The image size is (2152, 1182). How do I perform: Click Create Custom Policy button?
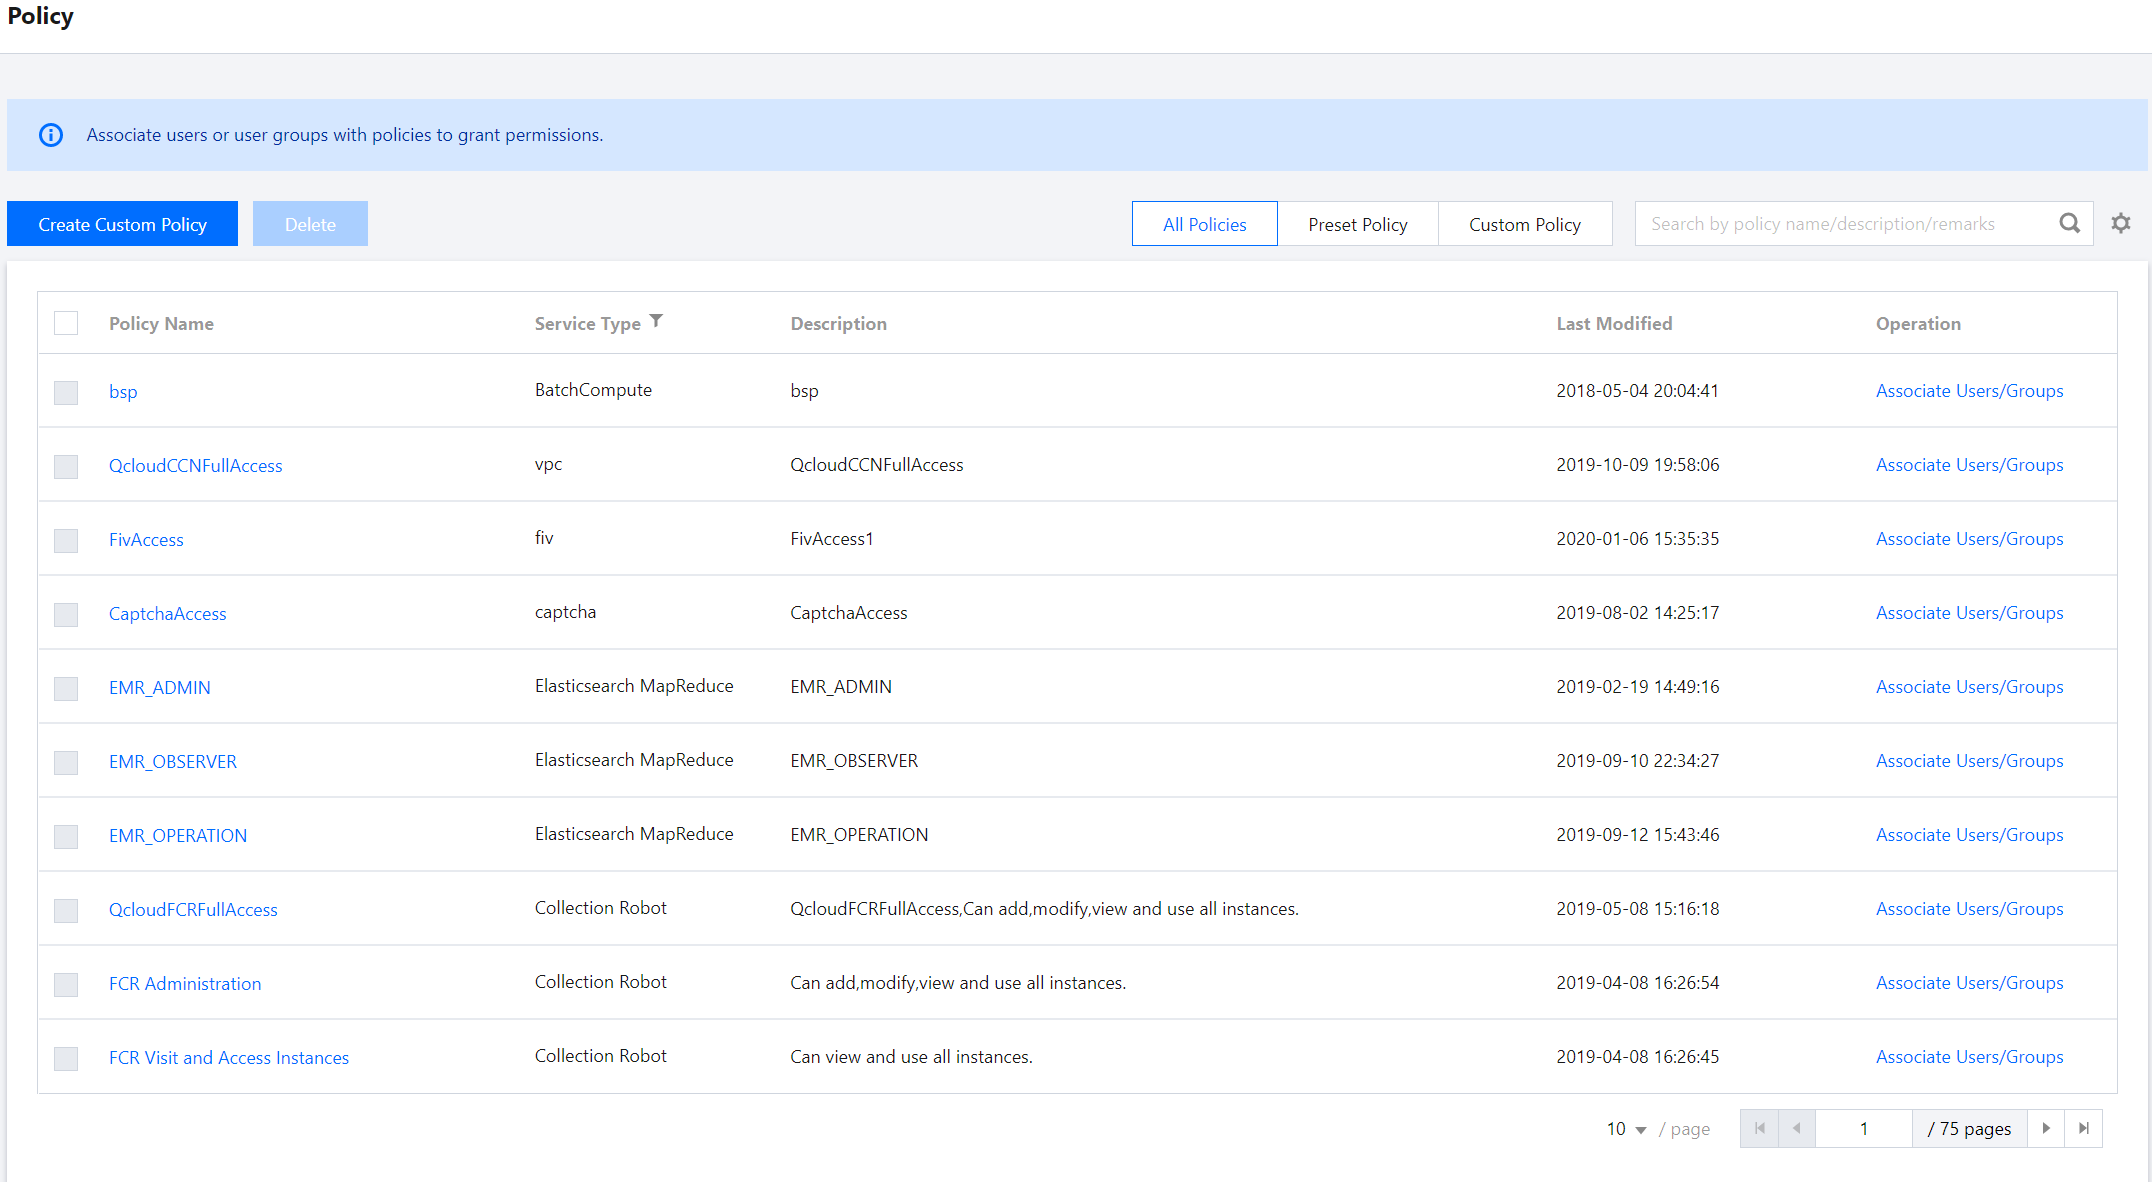tap(122, 224)
